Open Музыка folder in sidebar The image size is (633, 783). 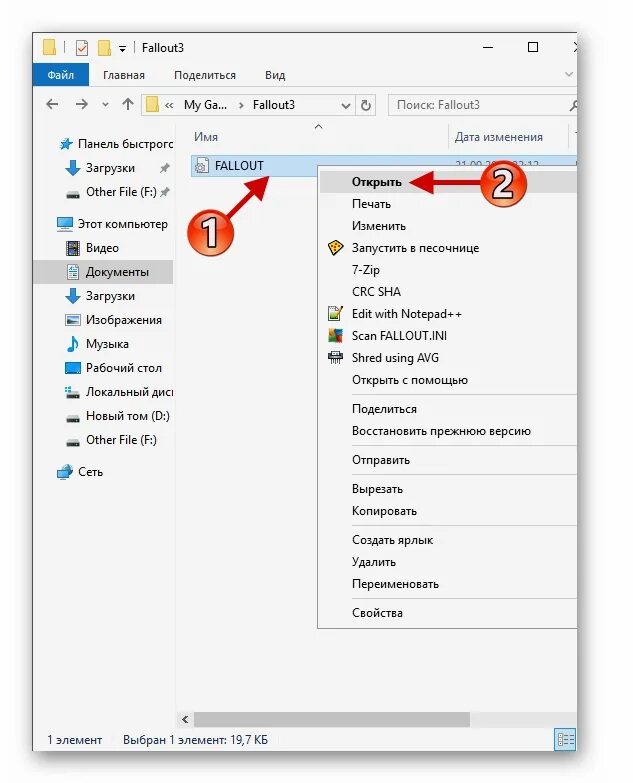click(x=107, y=344)
